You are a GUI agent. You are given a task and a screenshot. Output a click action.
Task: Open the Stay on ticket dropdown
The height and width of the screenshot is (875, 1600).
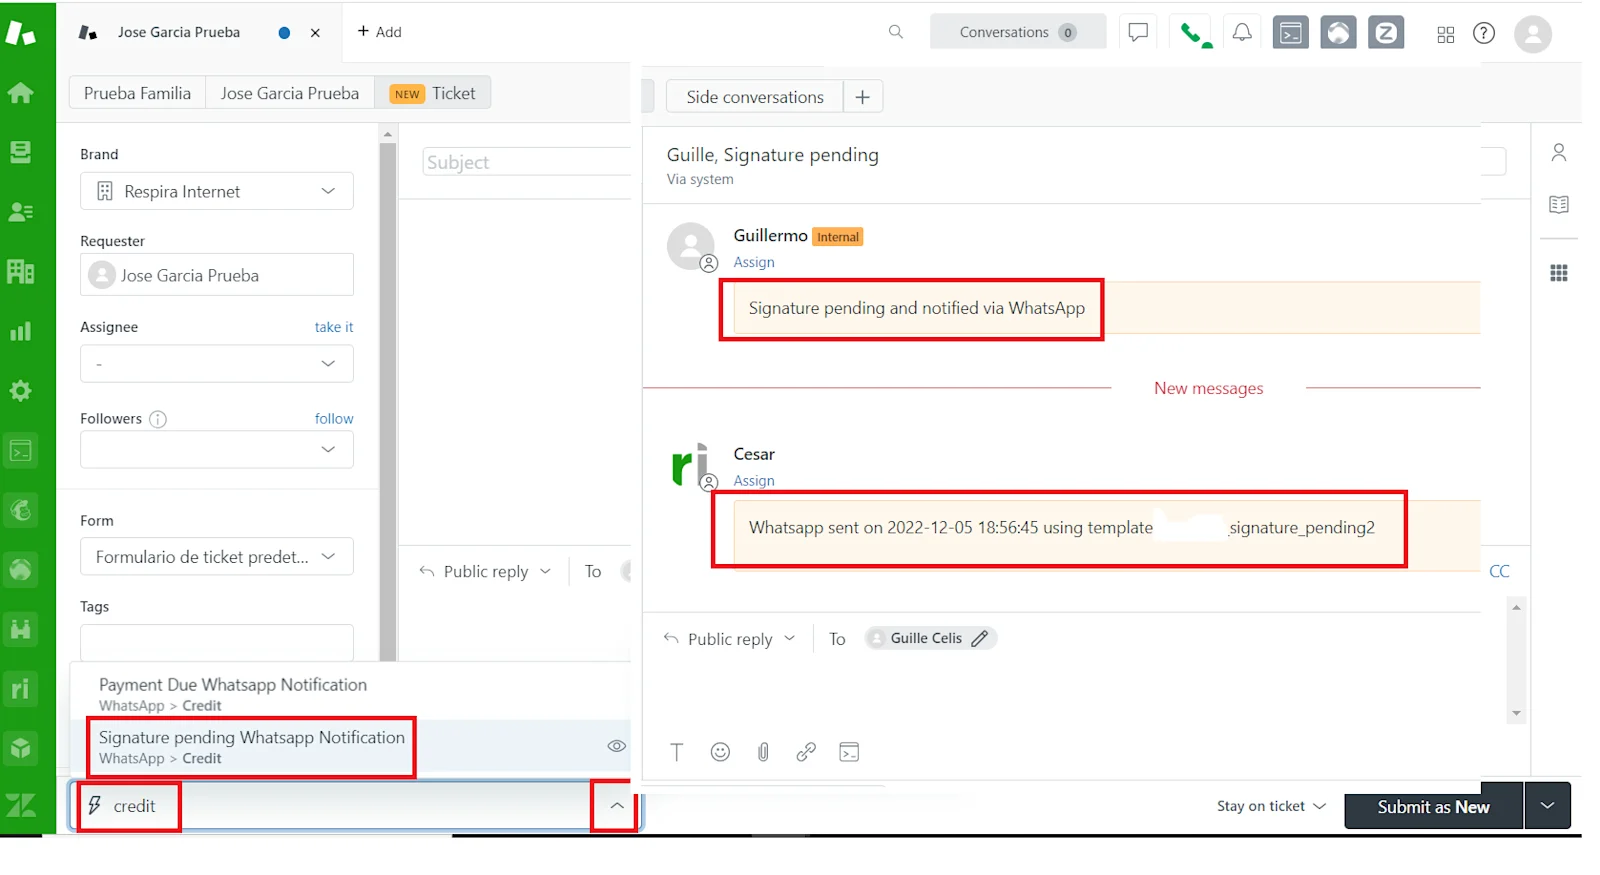point(1271,806)
